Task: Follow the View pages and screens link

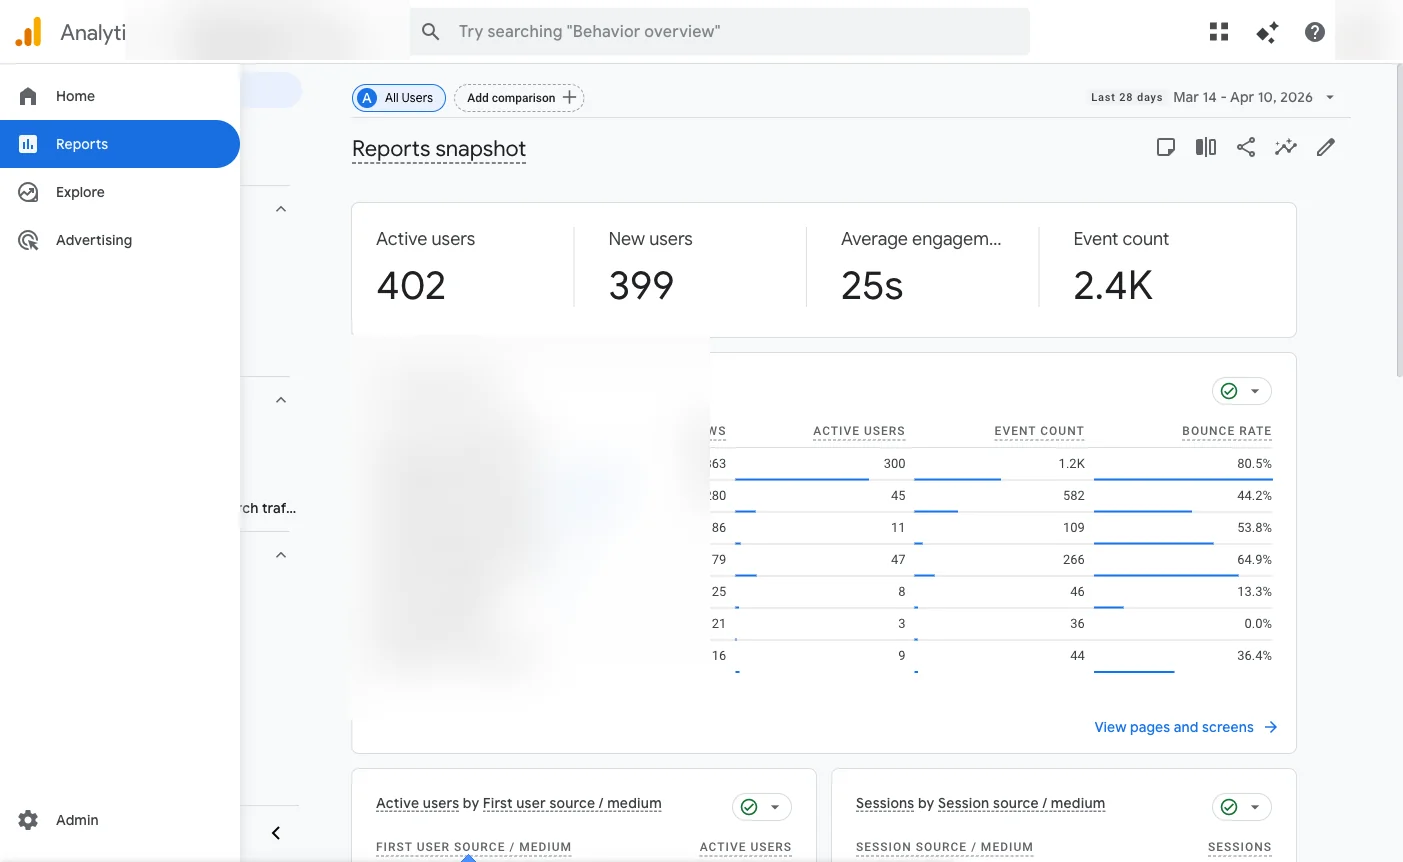Action: (1174, 727)
